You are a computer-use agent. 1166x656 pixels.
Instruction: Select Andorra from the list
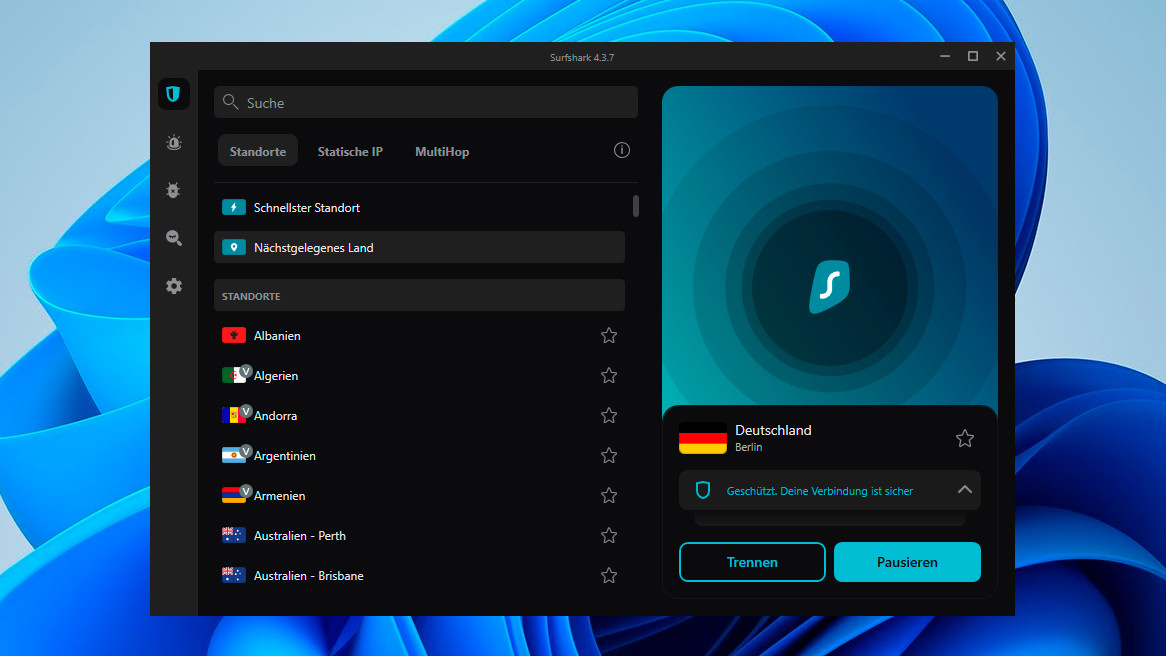click(x=419, y=415)
